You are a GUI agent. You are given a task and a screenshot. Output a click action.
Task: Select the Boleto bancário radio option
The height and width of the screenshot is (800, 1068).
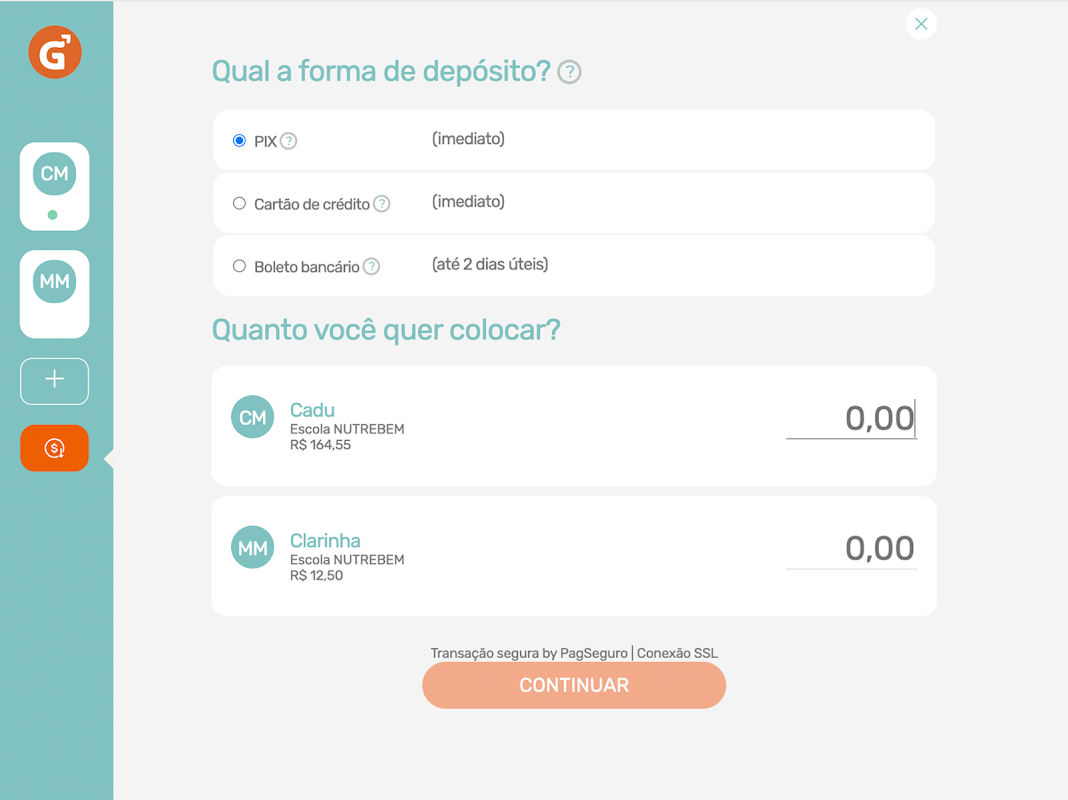click(239, 266)
